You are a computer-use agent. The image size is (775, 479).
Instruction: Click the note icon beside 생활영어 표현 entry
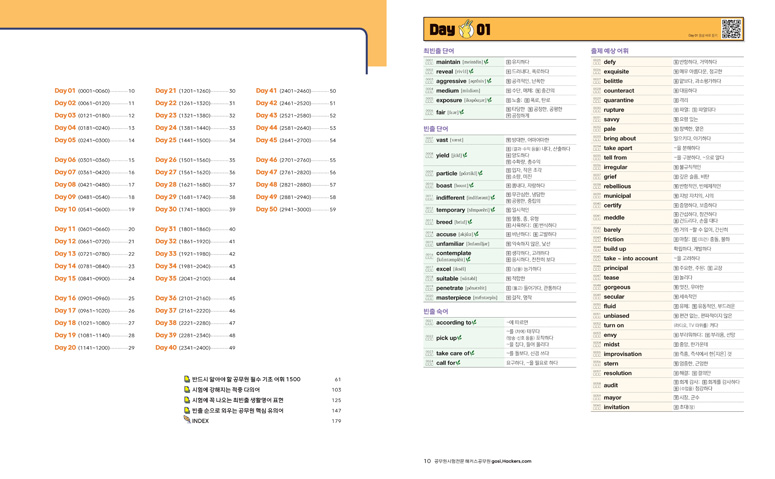[187, 400]
